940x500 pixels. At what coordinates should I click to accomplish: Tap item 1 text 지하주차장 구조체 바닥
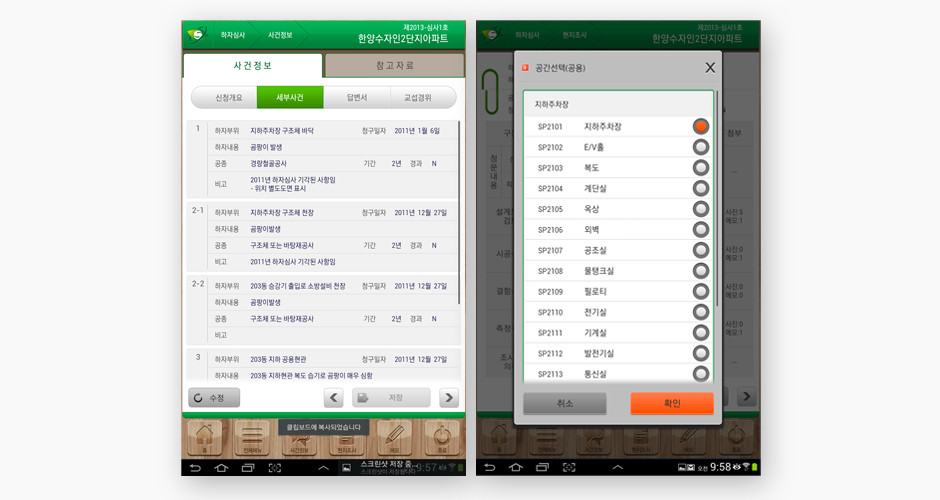[x=282, y=131]
